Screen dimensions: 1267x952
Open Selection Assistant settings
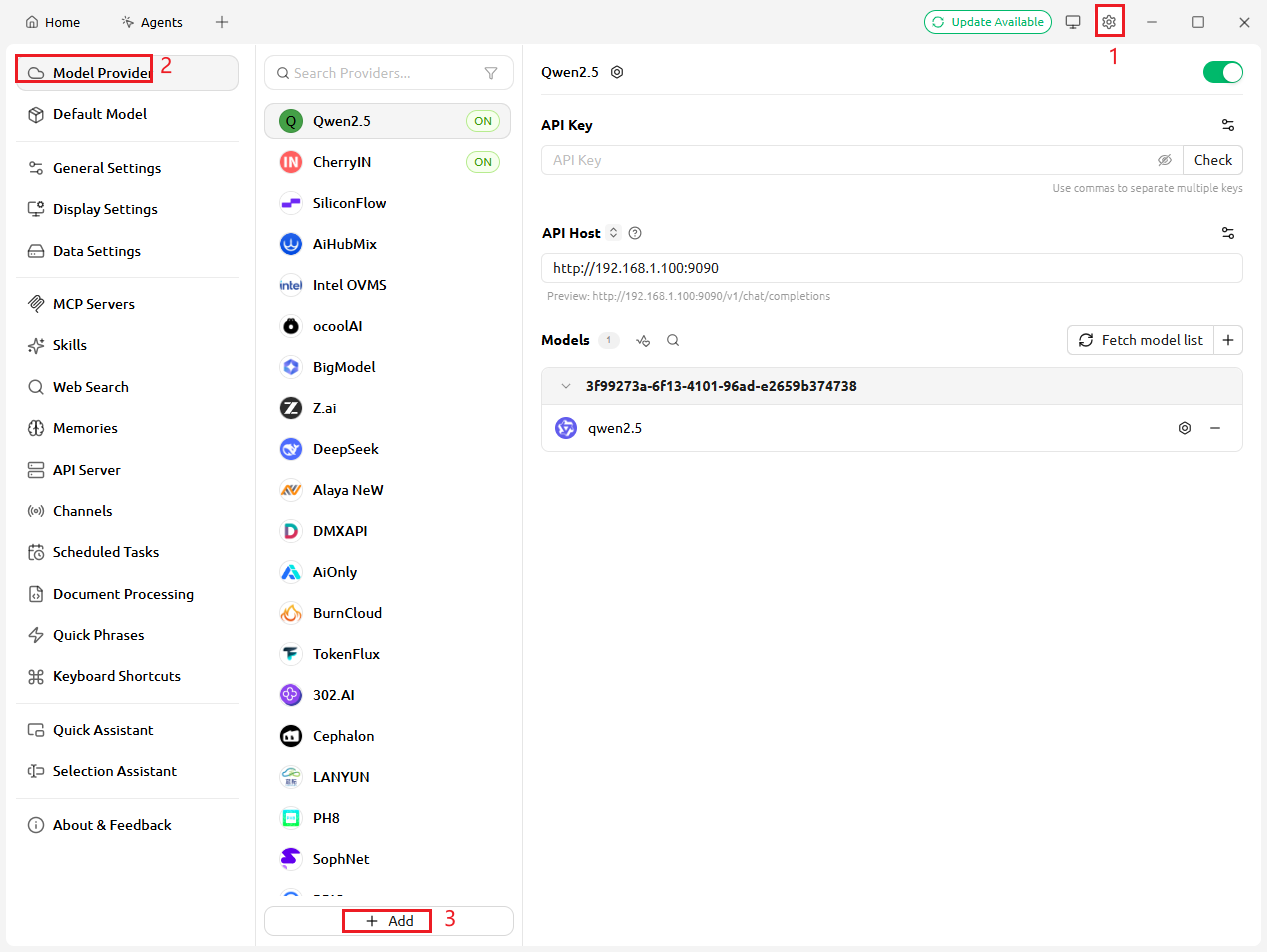click(128, 771)
